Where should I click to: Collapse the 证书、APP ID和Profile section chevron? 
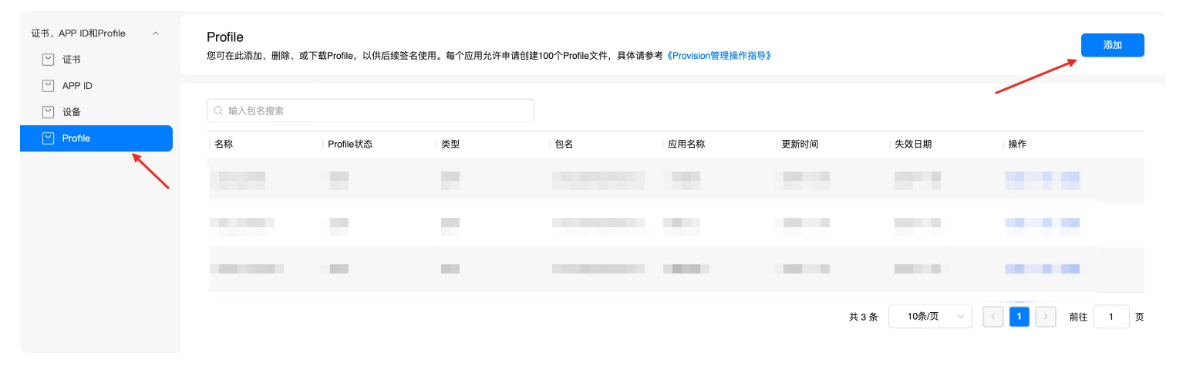click(155, 34)
